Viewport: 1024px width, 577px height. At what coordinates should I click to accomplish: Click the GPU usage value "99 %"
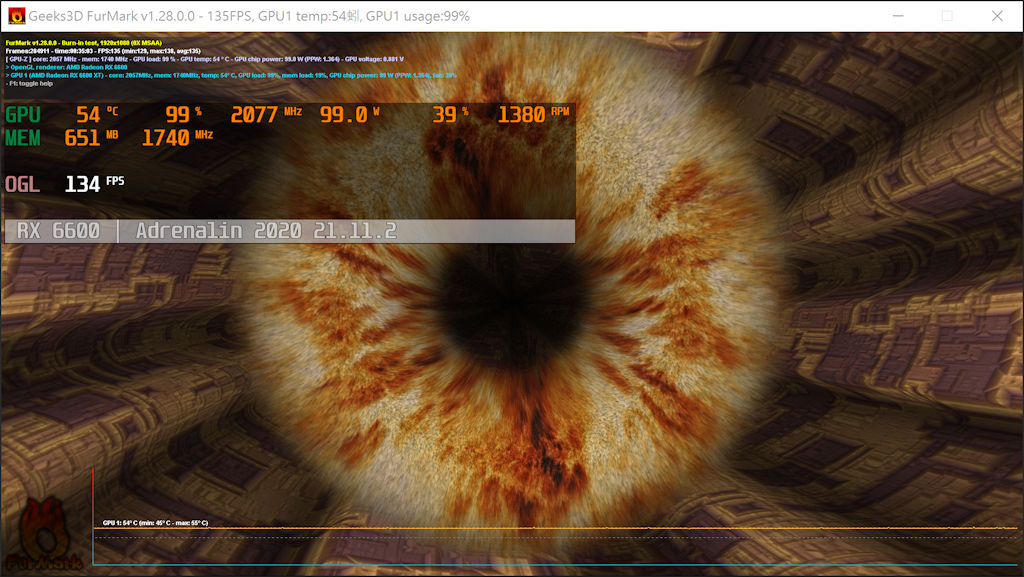tap(184, 115)
